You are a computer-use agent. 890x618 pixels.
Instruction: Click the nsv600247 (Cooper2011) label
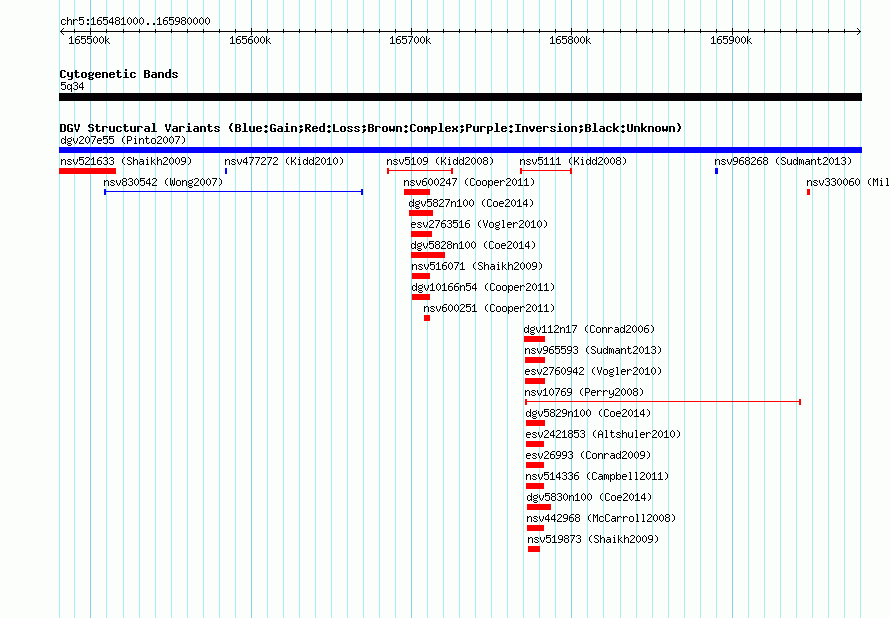[x=469, y=182]
